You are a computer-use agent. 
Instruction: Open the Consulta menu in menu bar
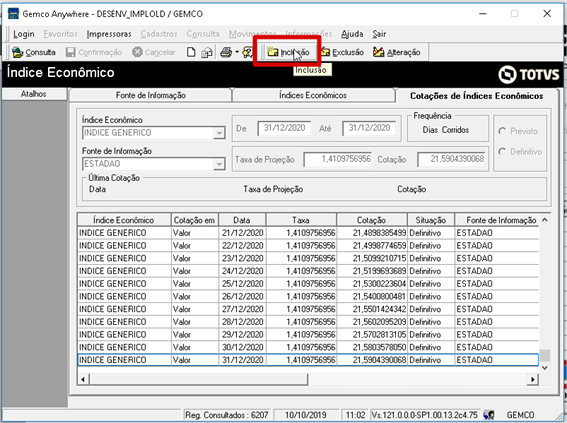pyautogui.click(x=203, y=34)
